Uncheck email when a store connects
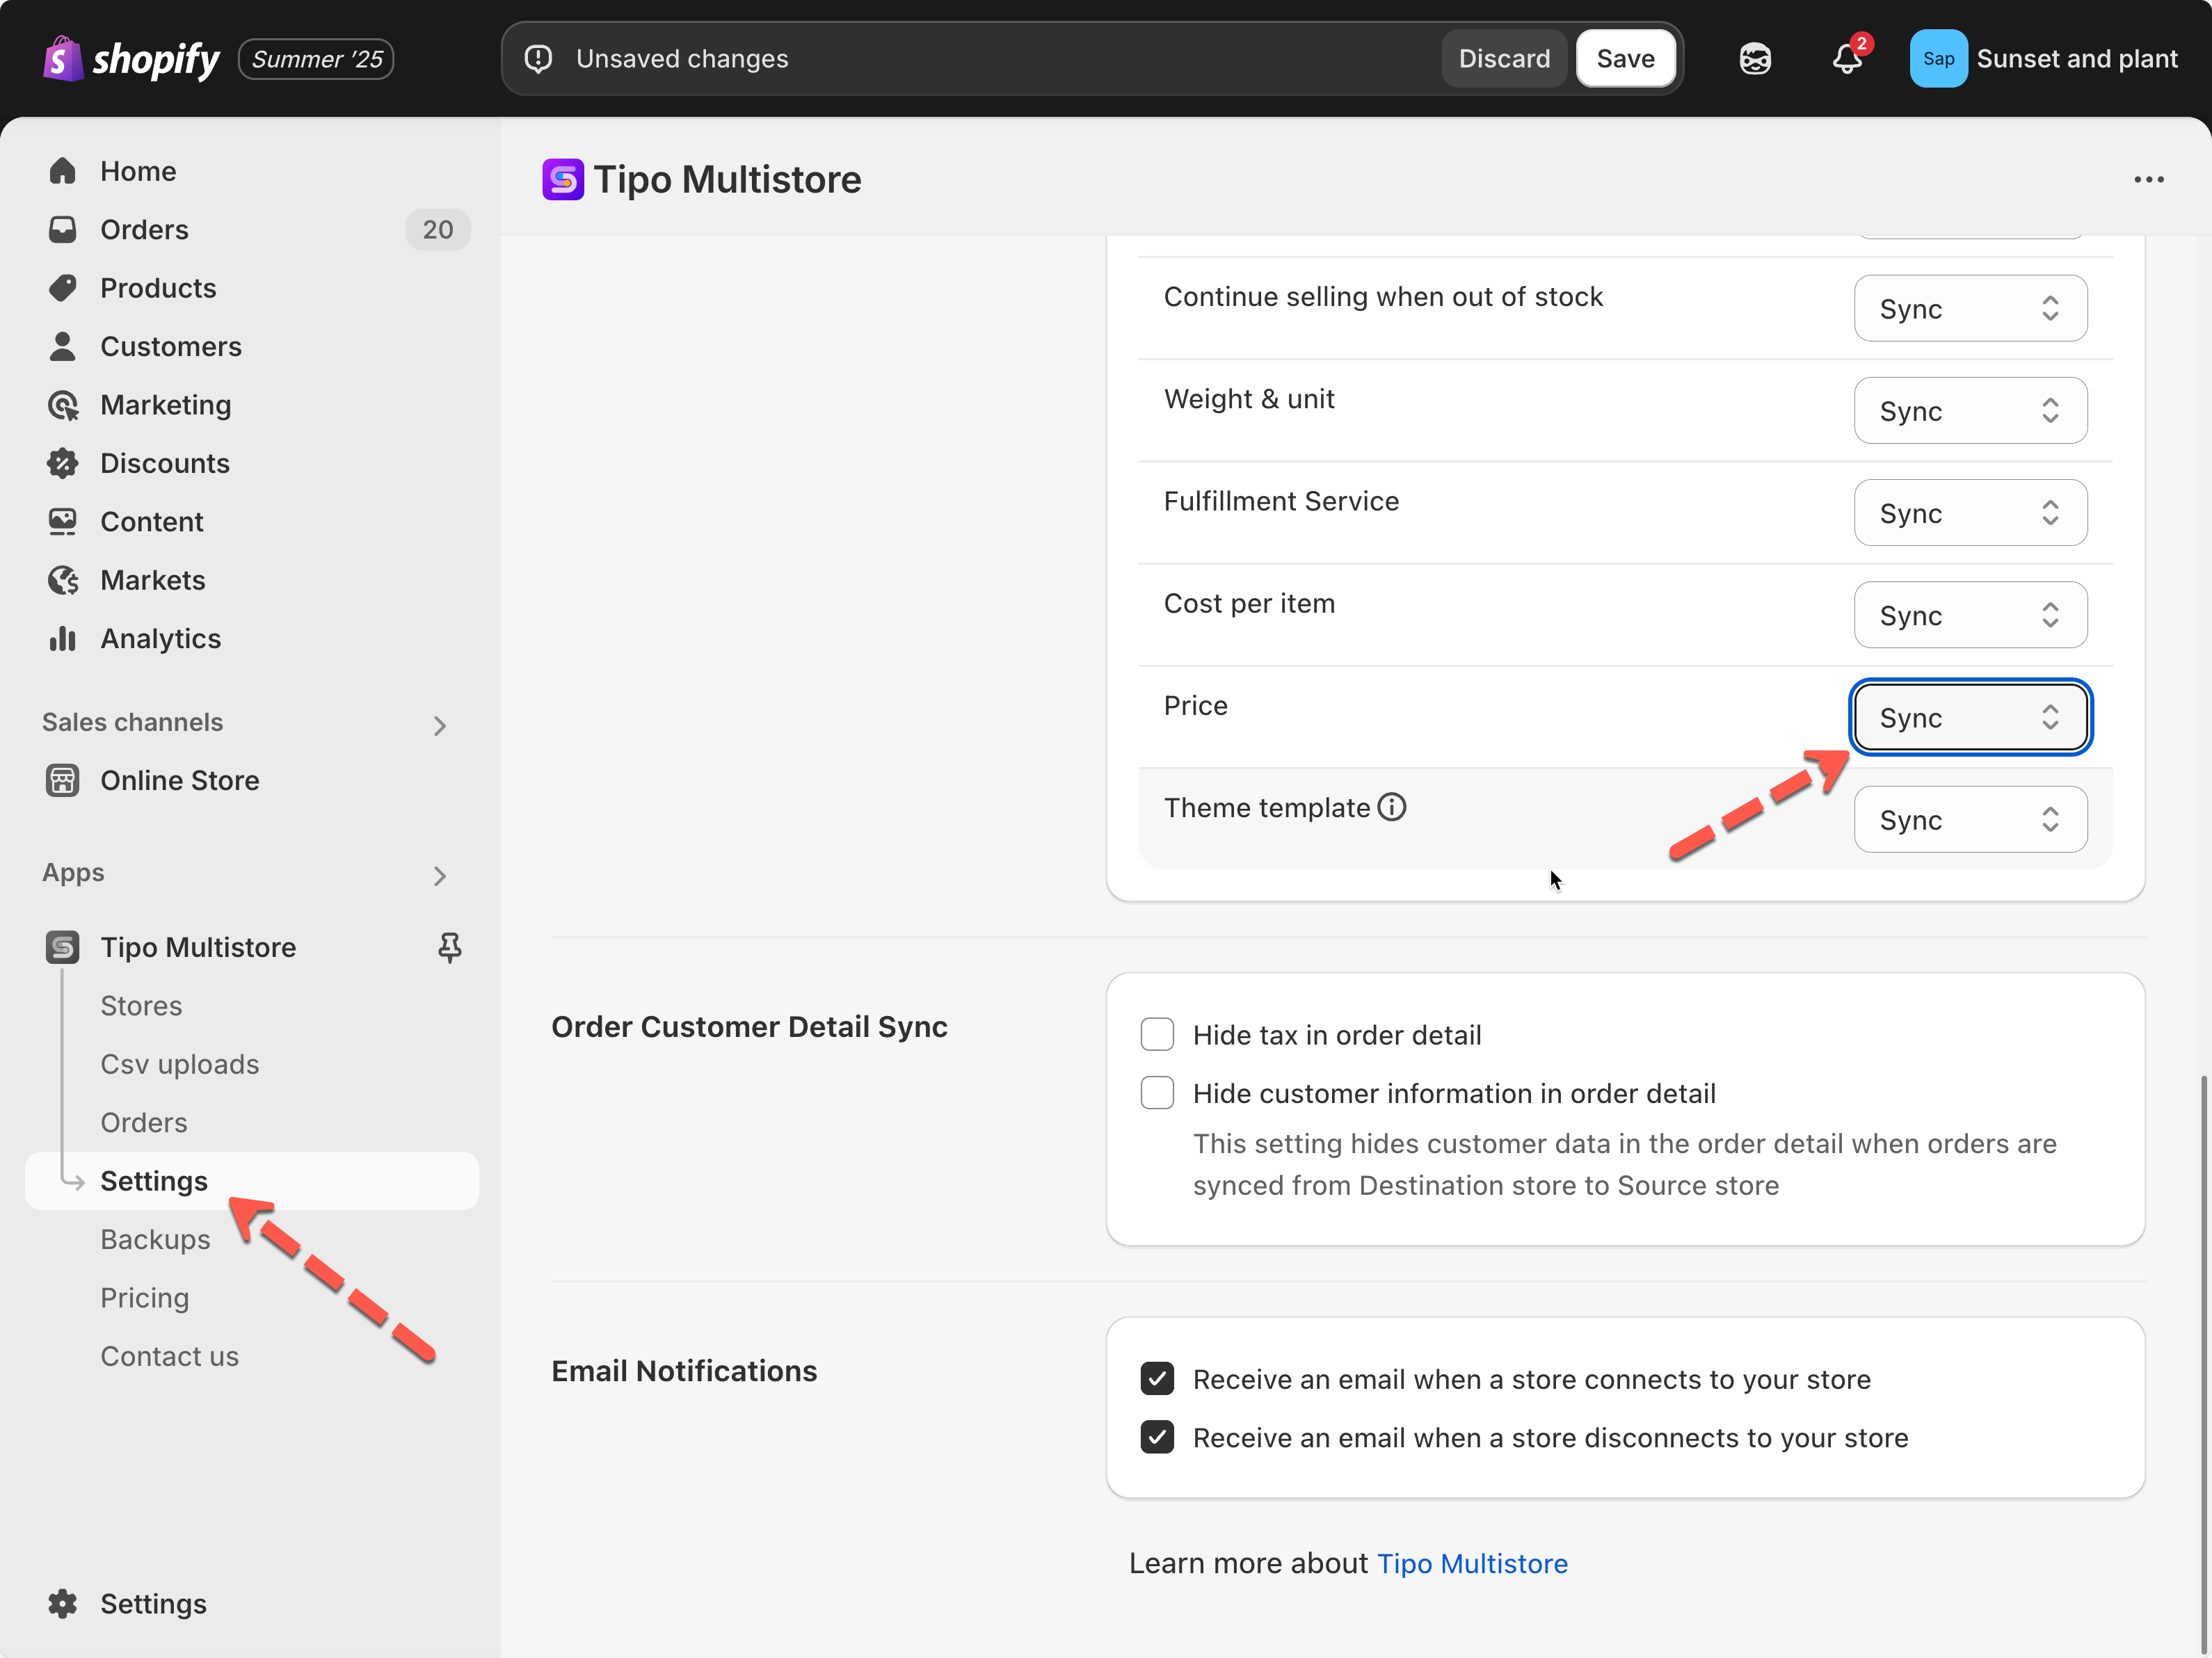2212x1658 pixels. 1157,1379
